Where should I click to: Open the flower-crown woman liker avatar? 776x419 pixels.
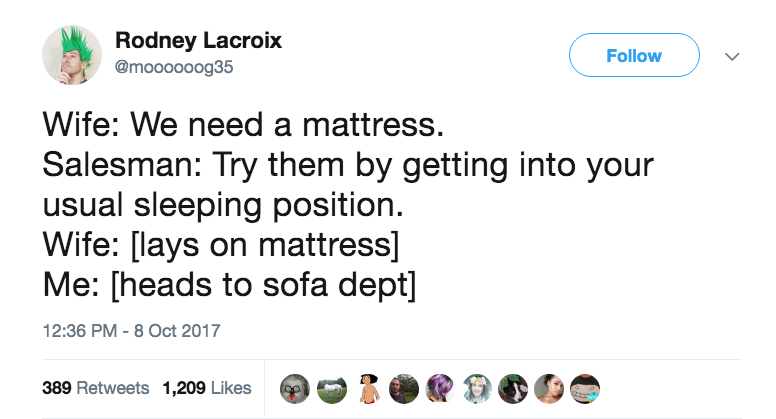pyautogui.click(x=478, y=388)
